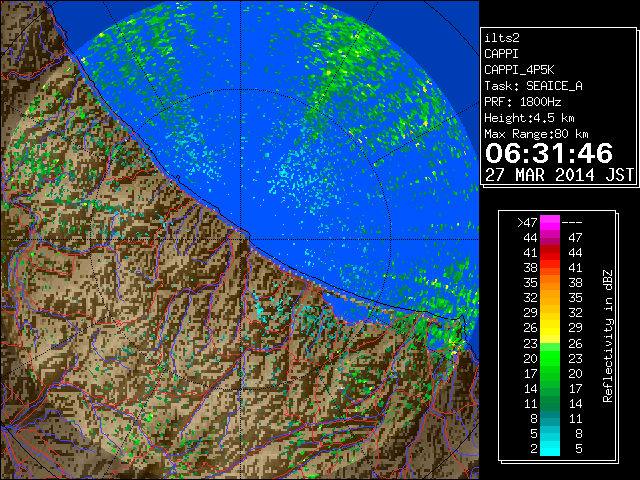The height and width of the screenshot is (480, 640).
Task: Click 'Task: SEAICE_A' text
Action: pos(533,86)
